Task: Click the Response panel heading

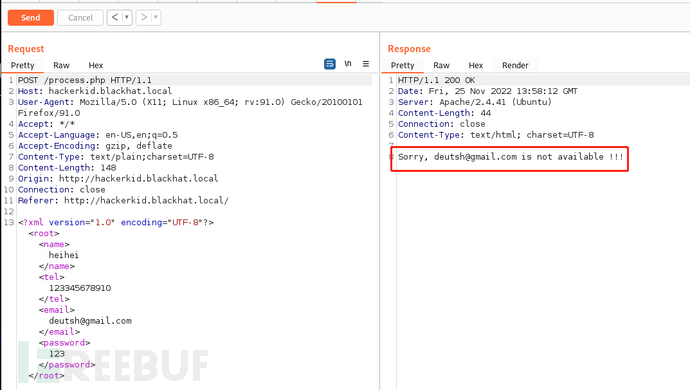Action: (409, 48)
